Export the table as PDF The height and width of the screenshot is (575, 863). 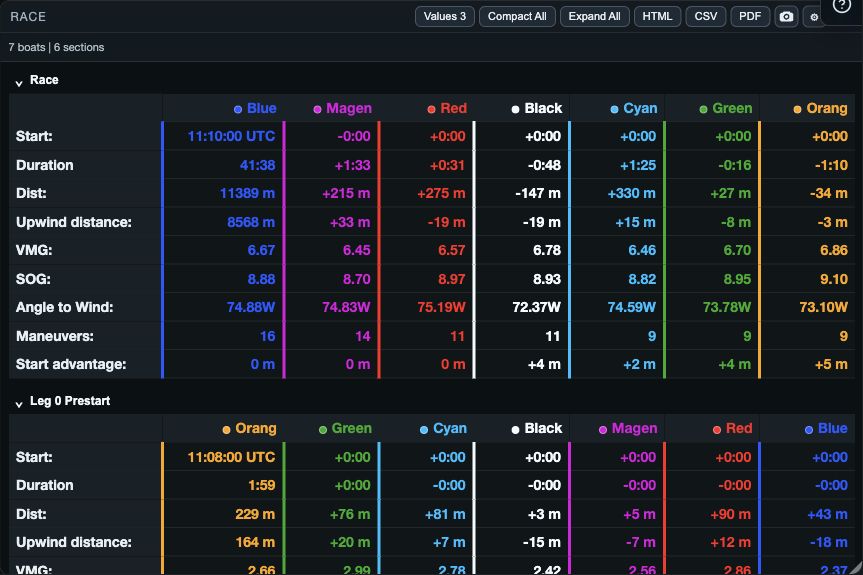[x=750, y=17]
